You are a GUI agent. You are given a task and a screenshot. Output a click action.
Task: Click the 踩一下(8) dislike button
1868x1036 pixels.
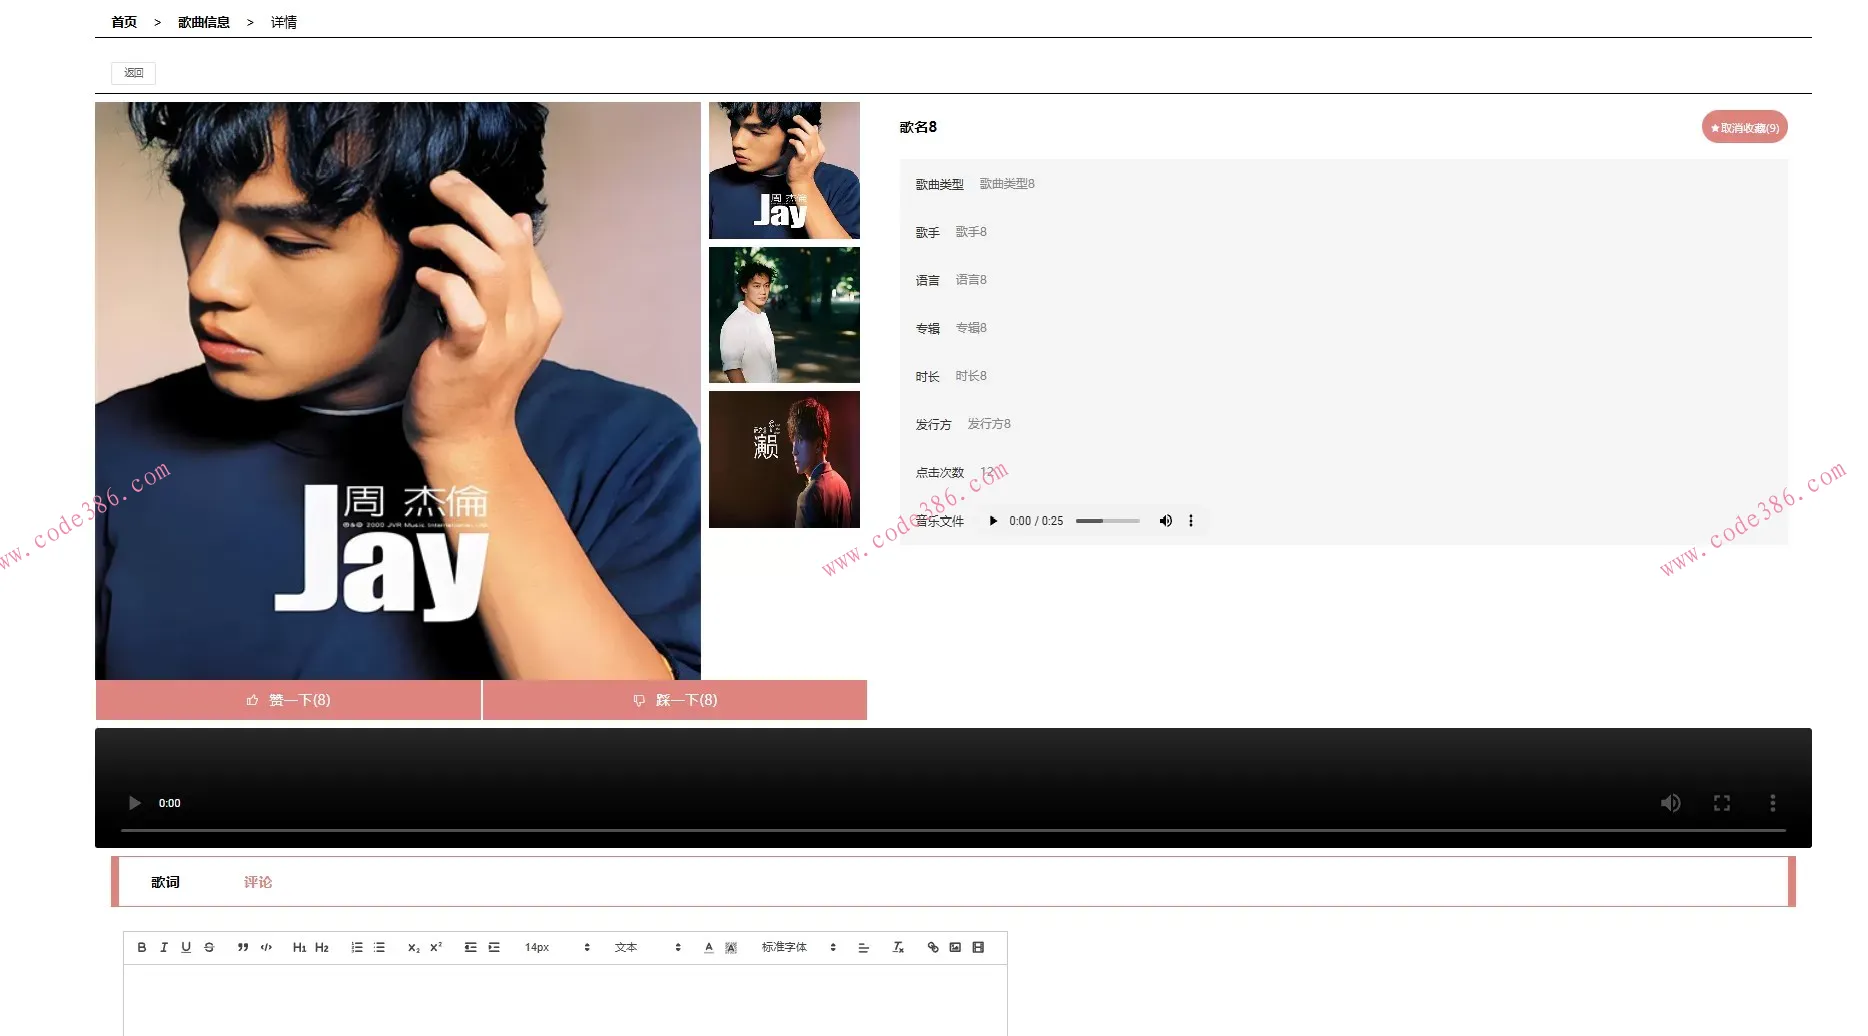(675, 700)
